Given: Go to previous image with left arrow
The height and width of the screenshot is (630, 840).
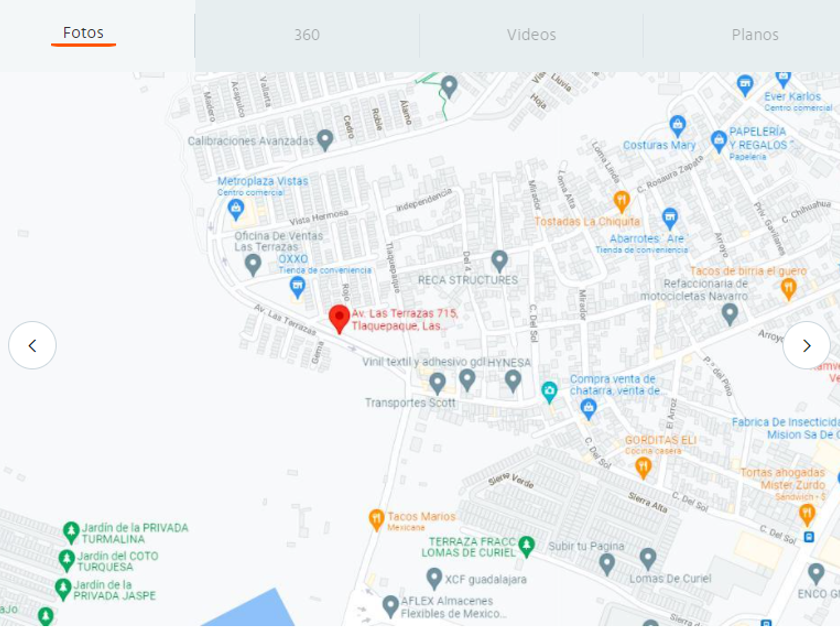Looking at the screenshot, I should click(x=32, y=346).
